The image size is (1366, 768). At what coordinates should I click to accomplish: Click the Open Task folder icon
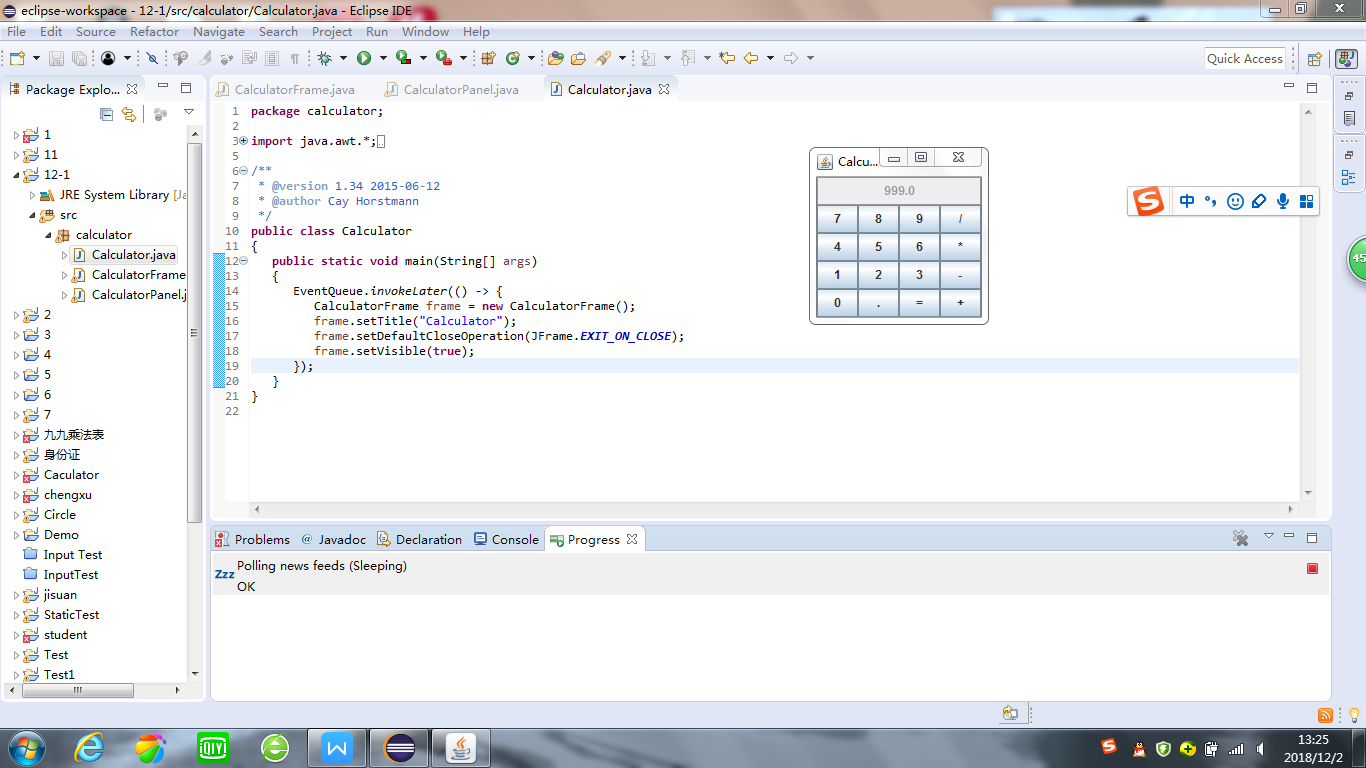click(x=579, y=58)
